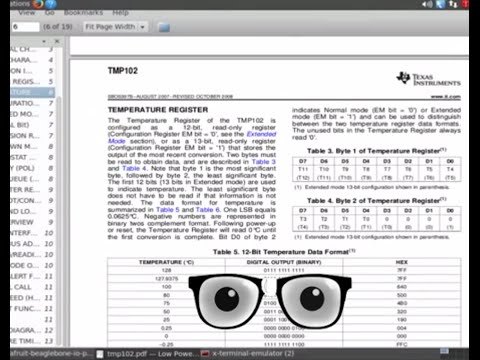Image resolution: width=480 pixels, height=360 pixels.
Task: Click the up-down arrows network activity icon
Action: pos(453,4)
